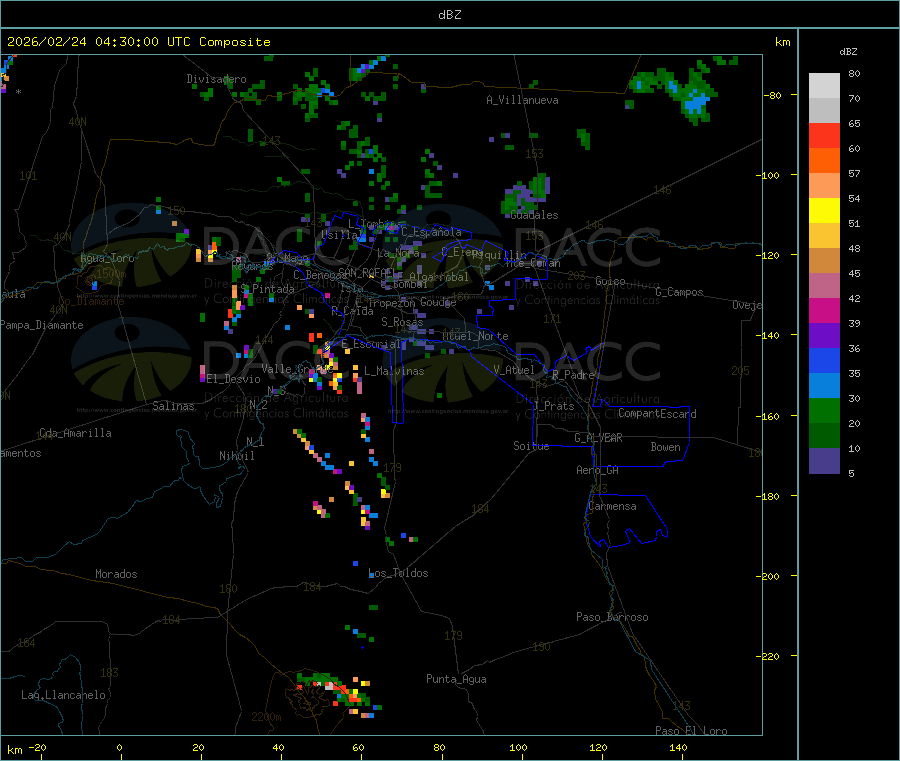The height and width of the screenshot is (761, 900).
Task: Click the 'Paso_Barroso' location label
Action: pyautogui.click(x=612, y=617)
